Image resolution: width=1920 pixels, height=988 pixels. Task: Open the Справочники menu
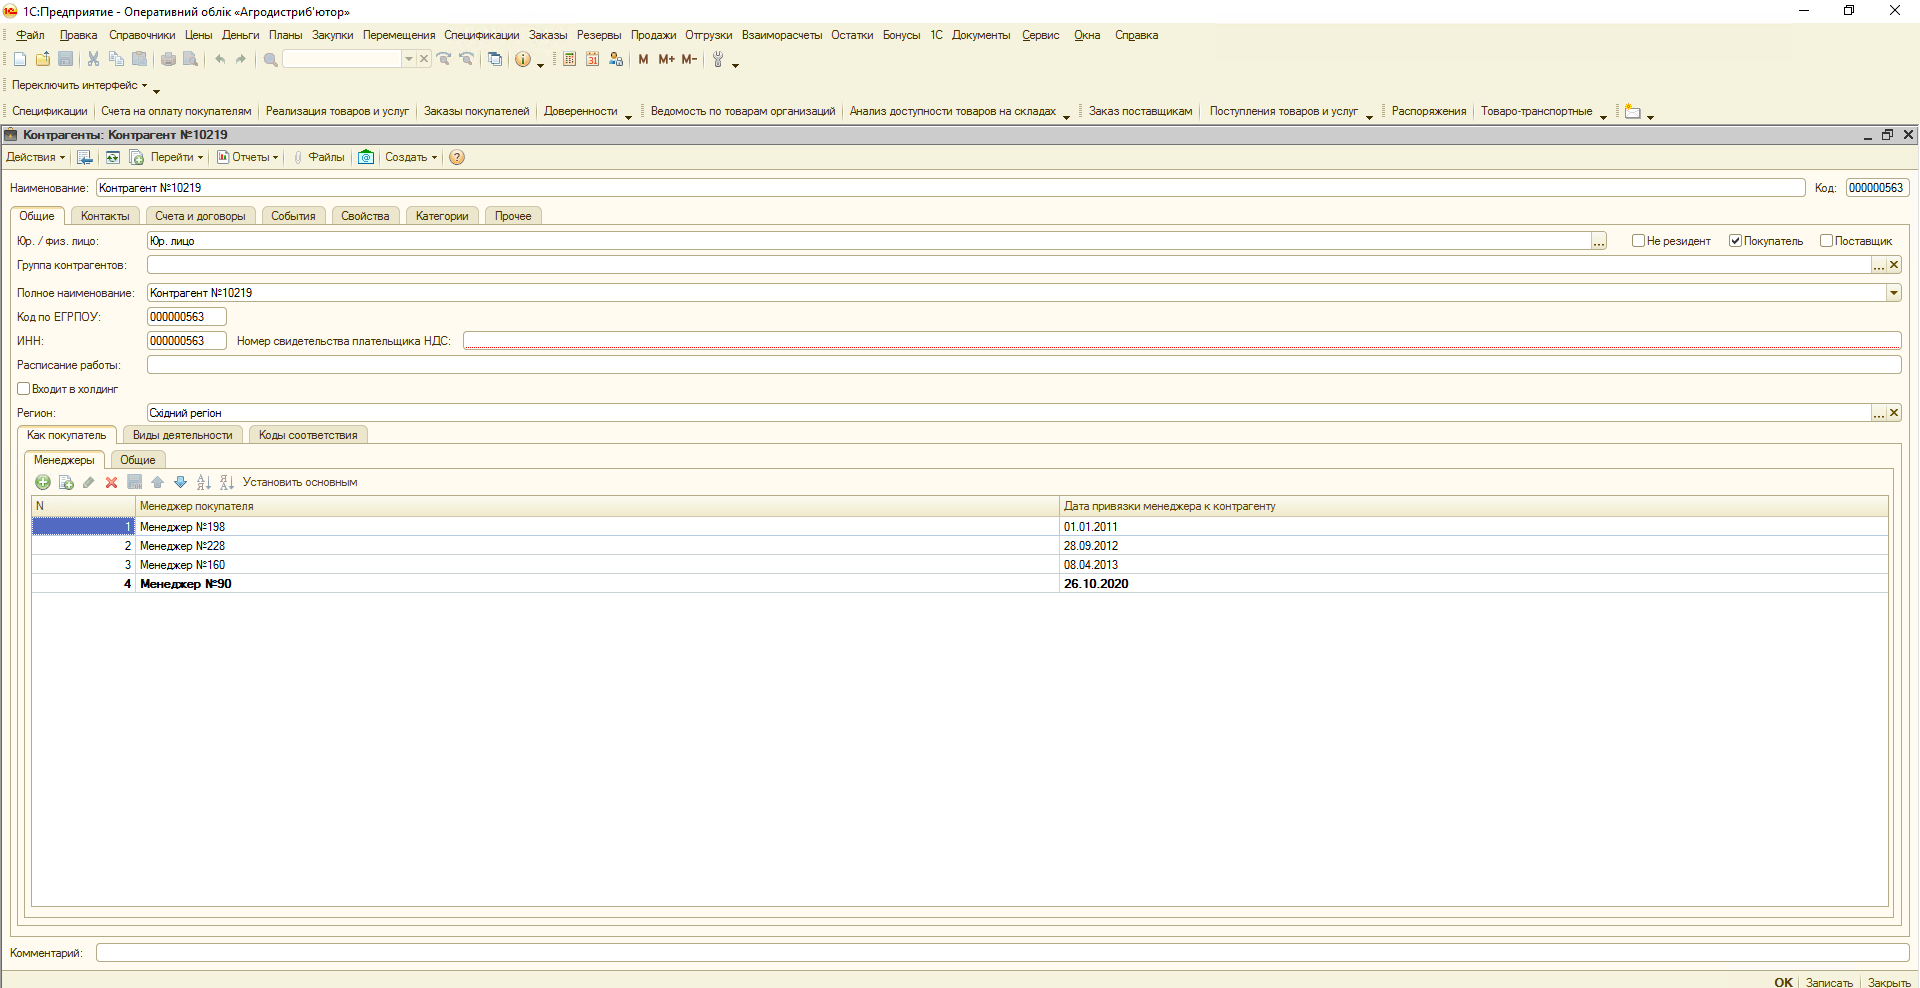pyautogui.click(x=142, y=35)
